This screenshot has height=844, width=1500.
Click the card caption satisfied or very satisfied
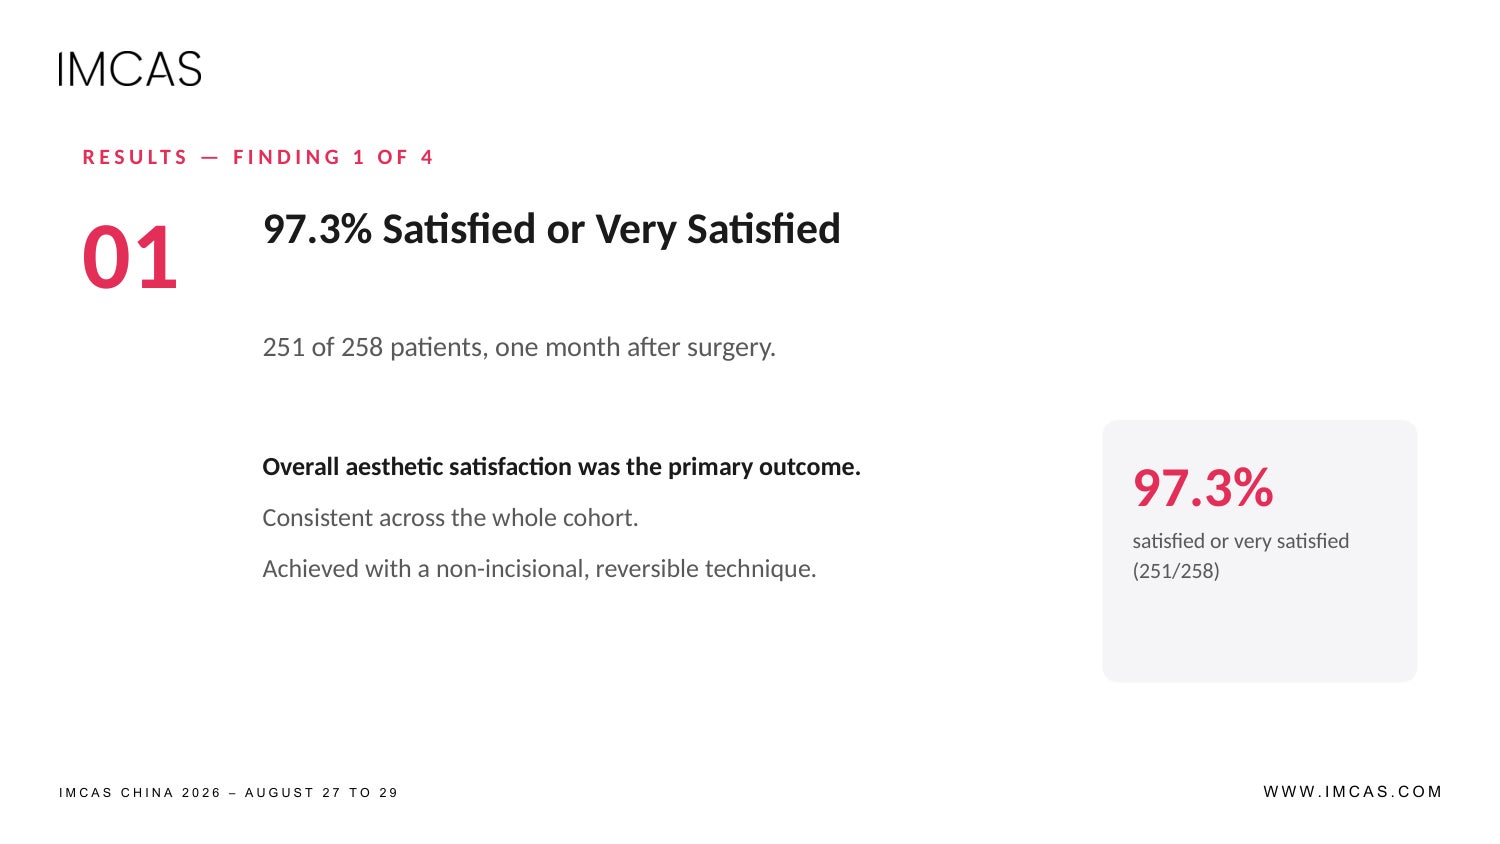(1241, 541)
